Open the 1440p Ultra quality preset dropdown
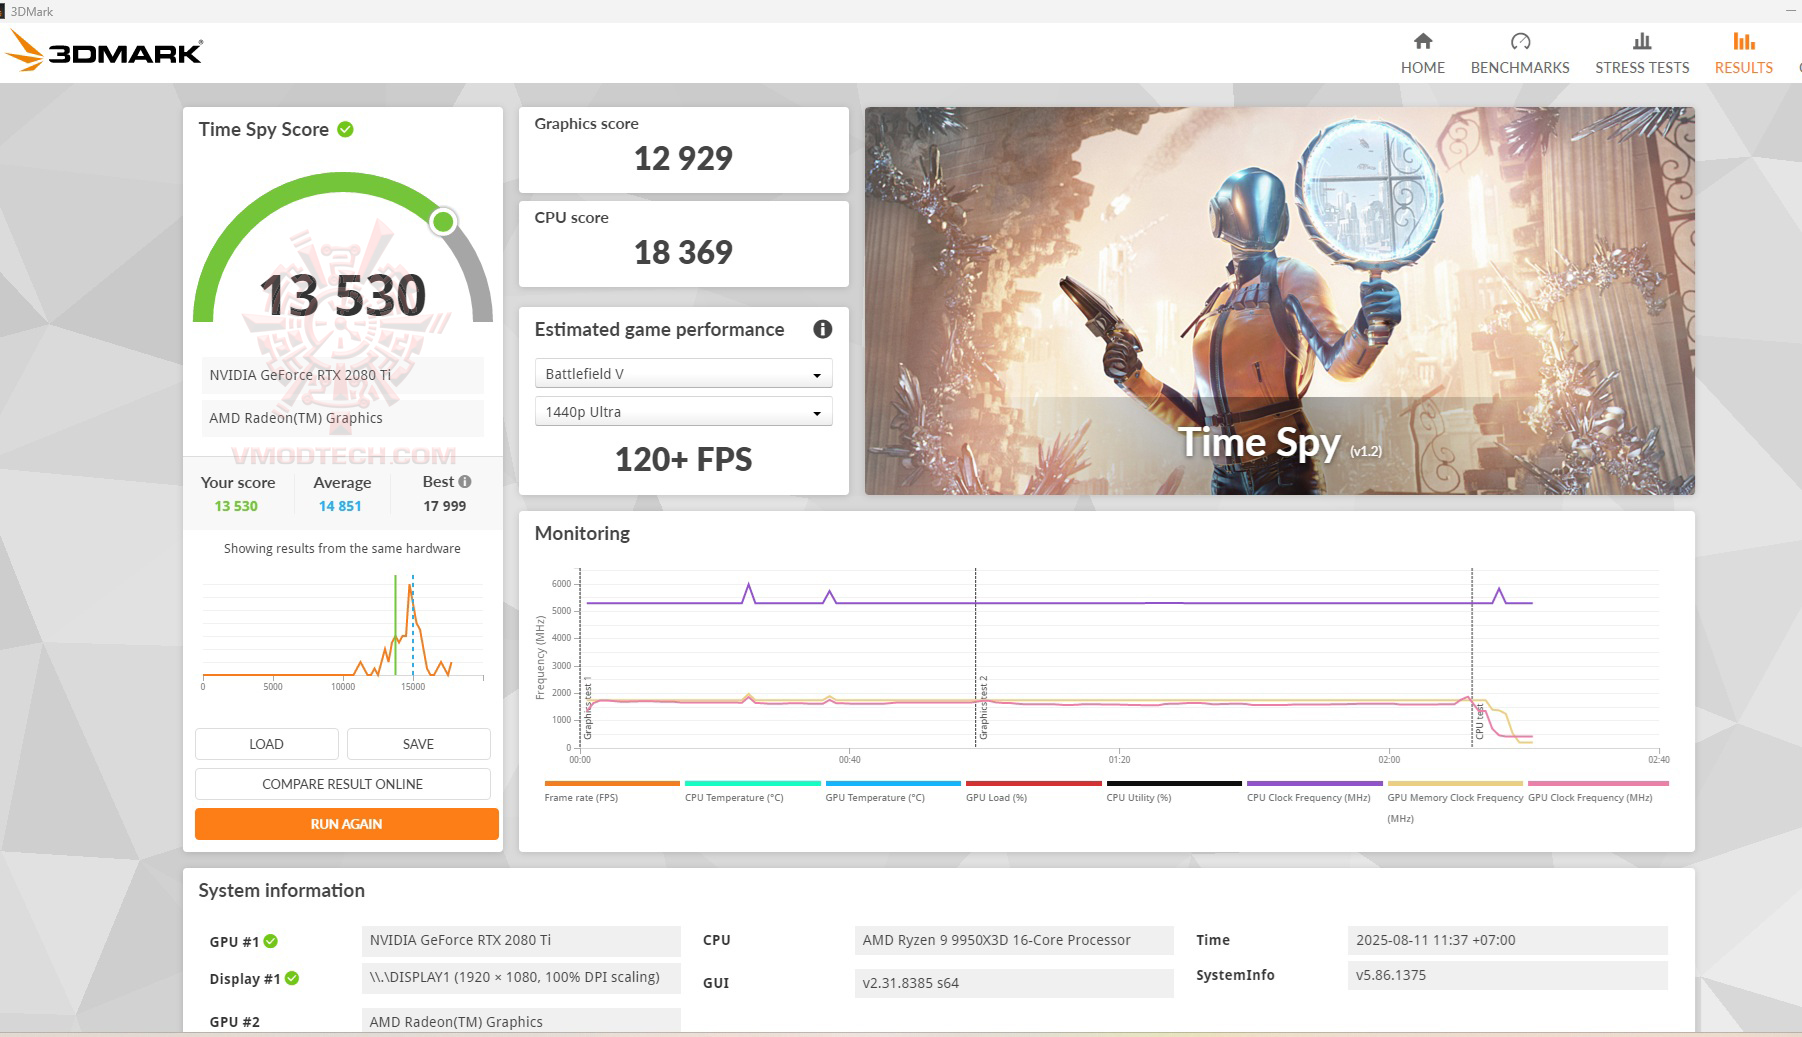The width and height of the screenshot is (1802, 1037). pos(683,411)
